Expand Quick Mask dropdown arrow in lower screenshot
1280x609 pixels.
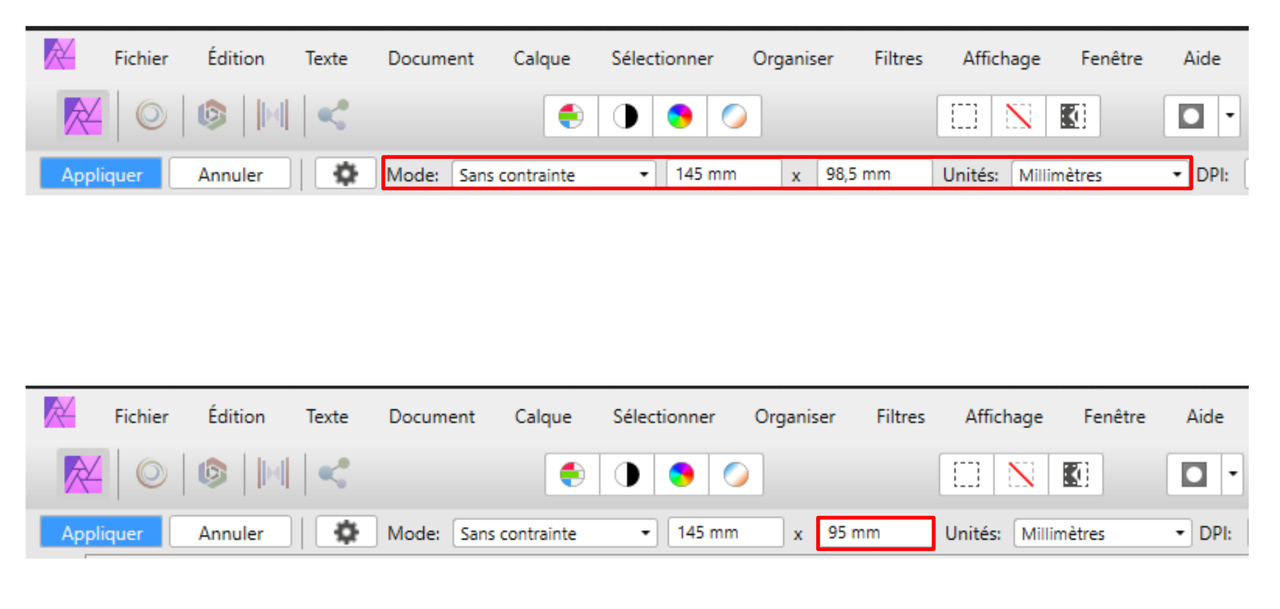pos(1233,475)
